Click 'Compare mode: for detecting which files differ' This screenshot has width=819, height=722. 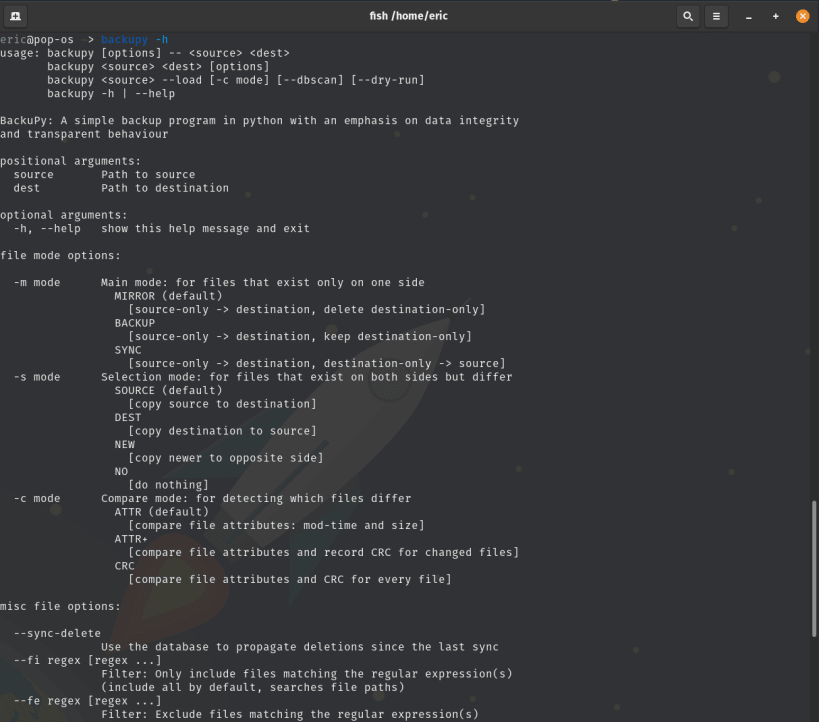(256, 499)
